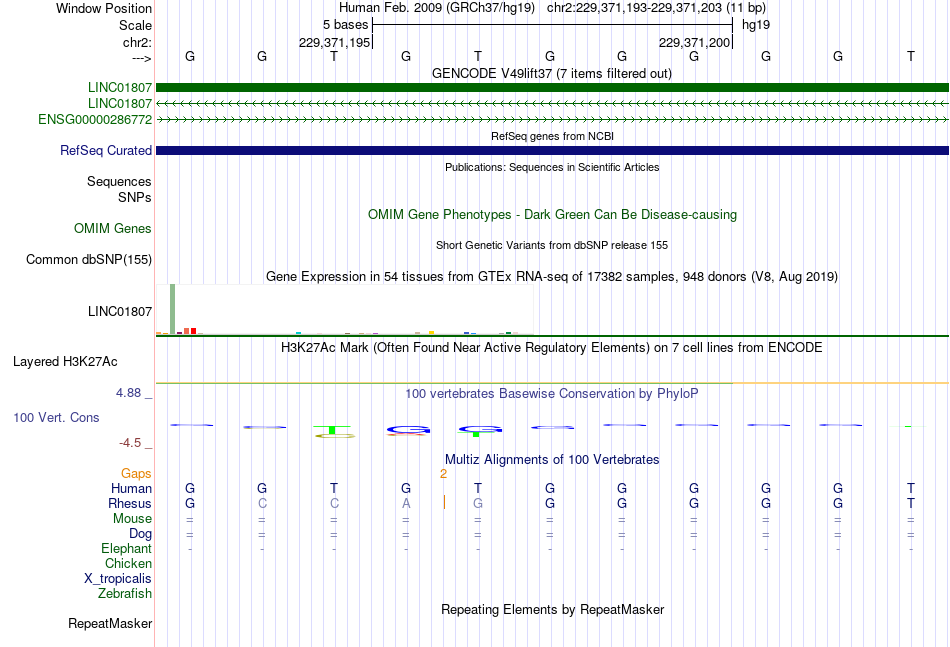Click the Scale label
The width and height of the screenshot is (950, 647).
pos(135,25)
